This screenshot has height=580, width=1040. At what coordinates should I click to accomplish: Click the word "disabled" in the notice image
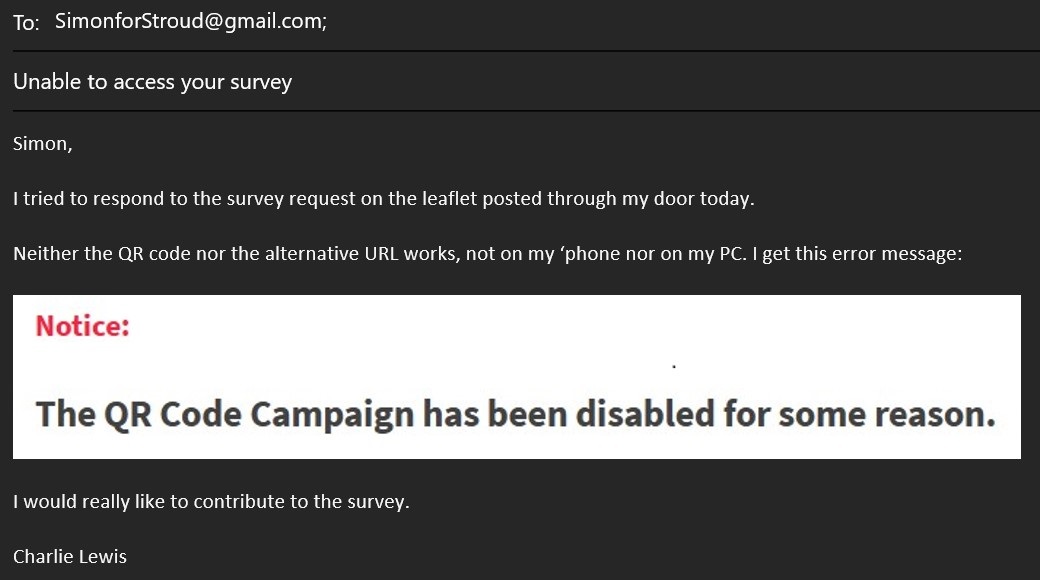coord(645,414)
